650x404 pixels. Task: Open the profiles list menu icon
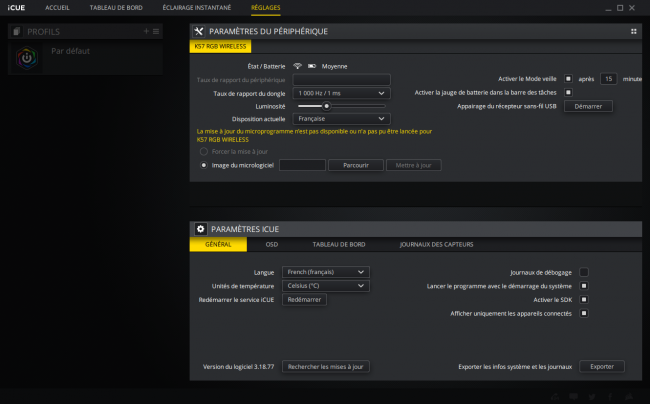pos(156,31)
